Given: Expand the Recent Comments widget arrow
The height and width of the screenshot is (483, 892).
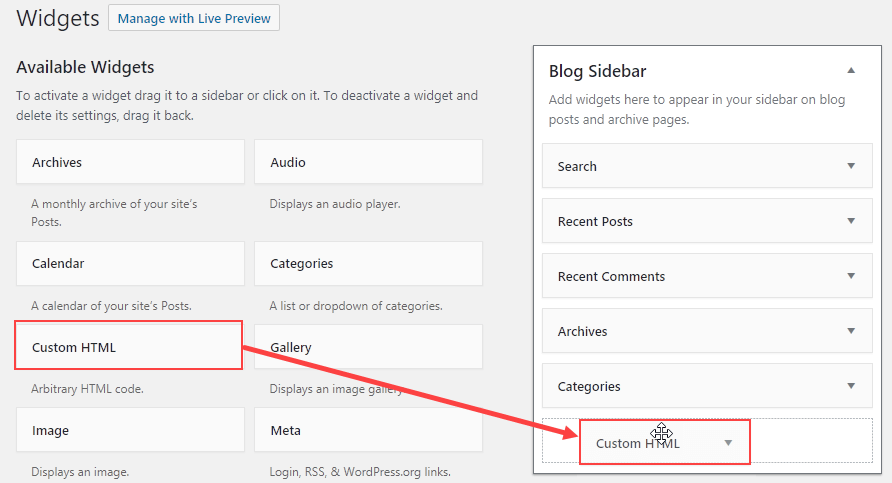Looking at the screenshot, I should [851, 276].
